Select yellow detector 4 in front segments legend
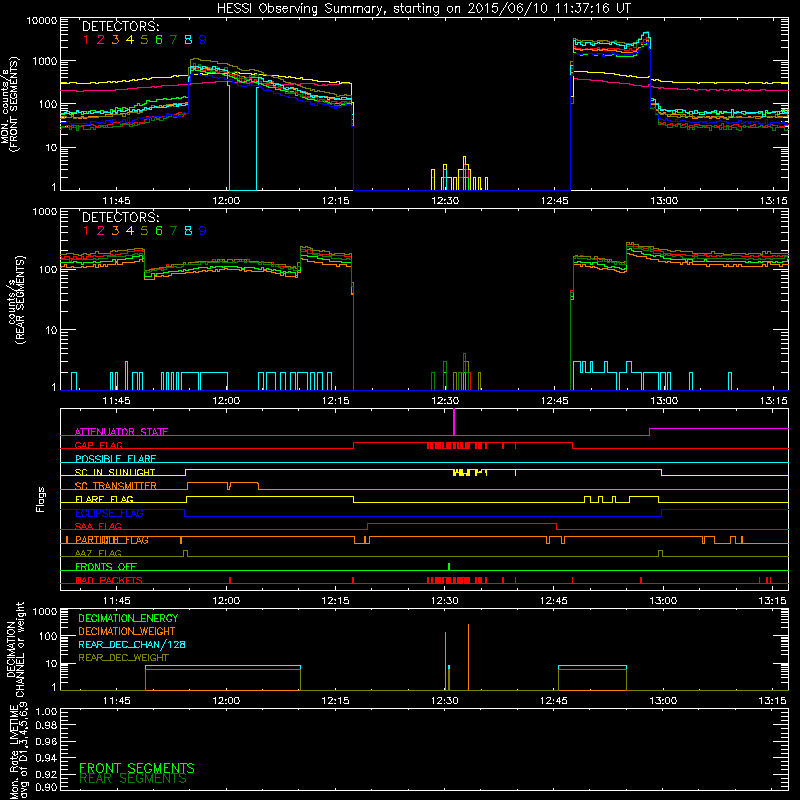 [130, 40]
